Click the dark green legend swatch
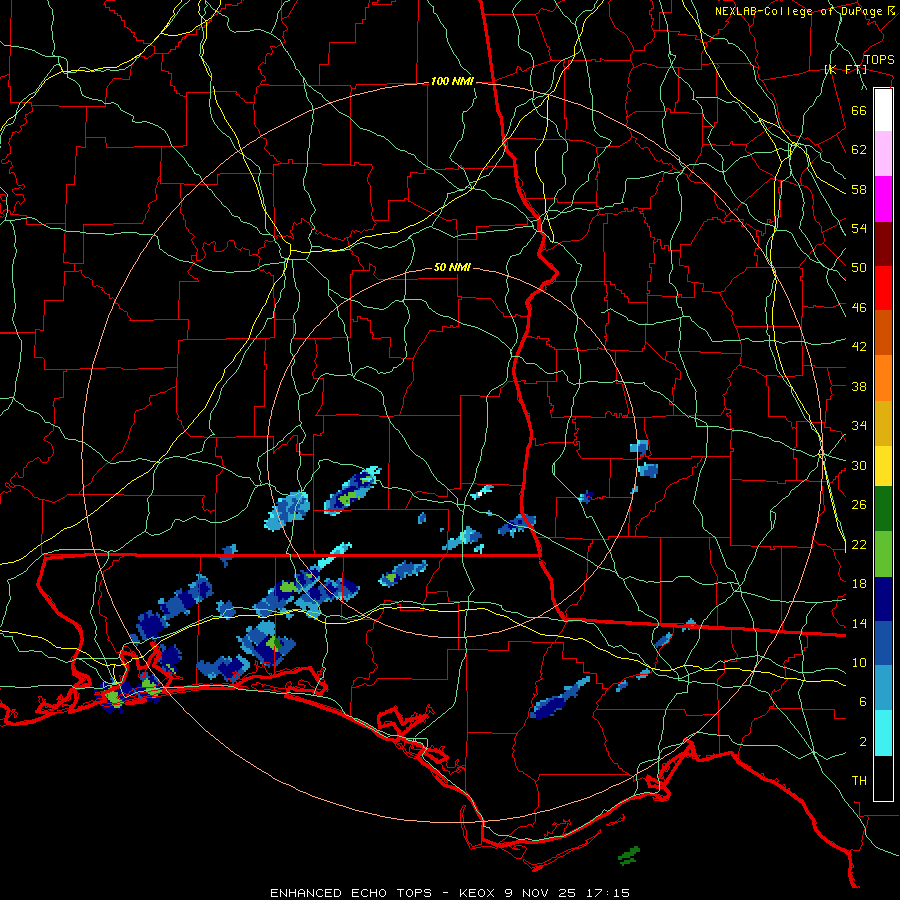The image size is (900, 900). [x=883, y=509]
